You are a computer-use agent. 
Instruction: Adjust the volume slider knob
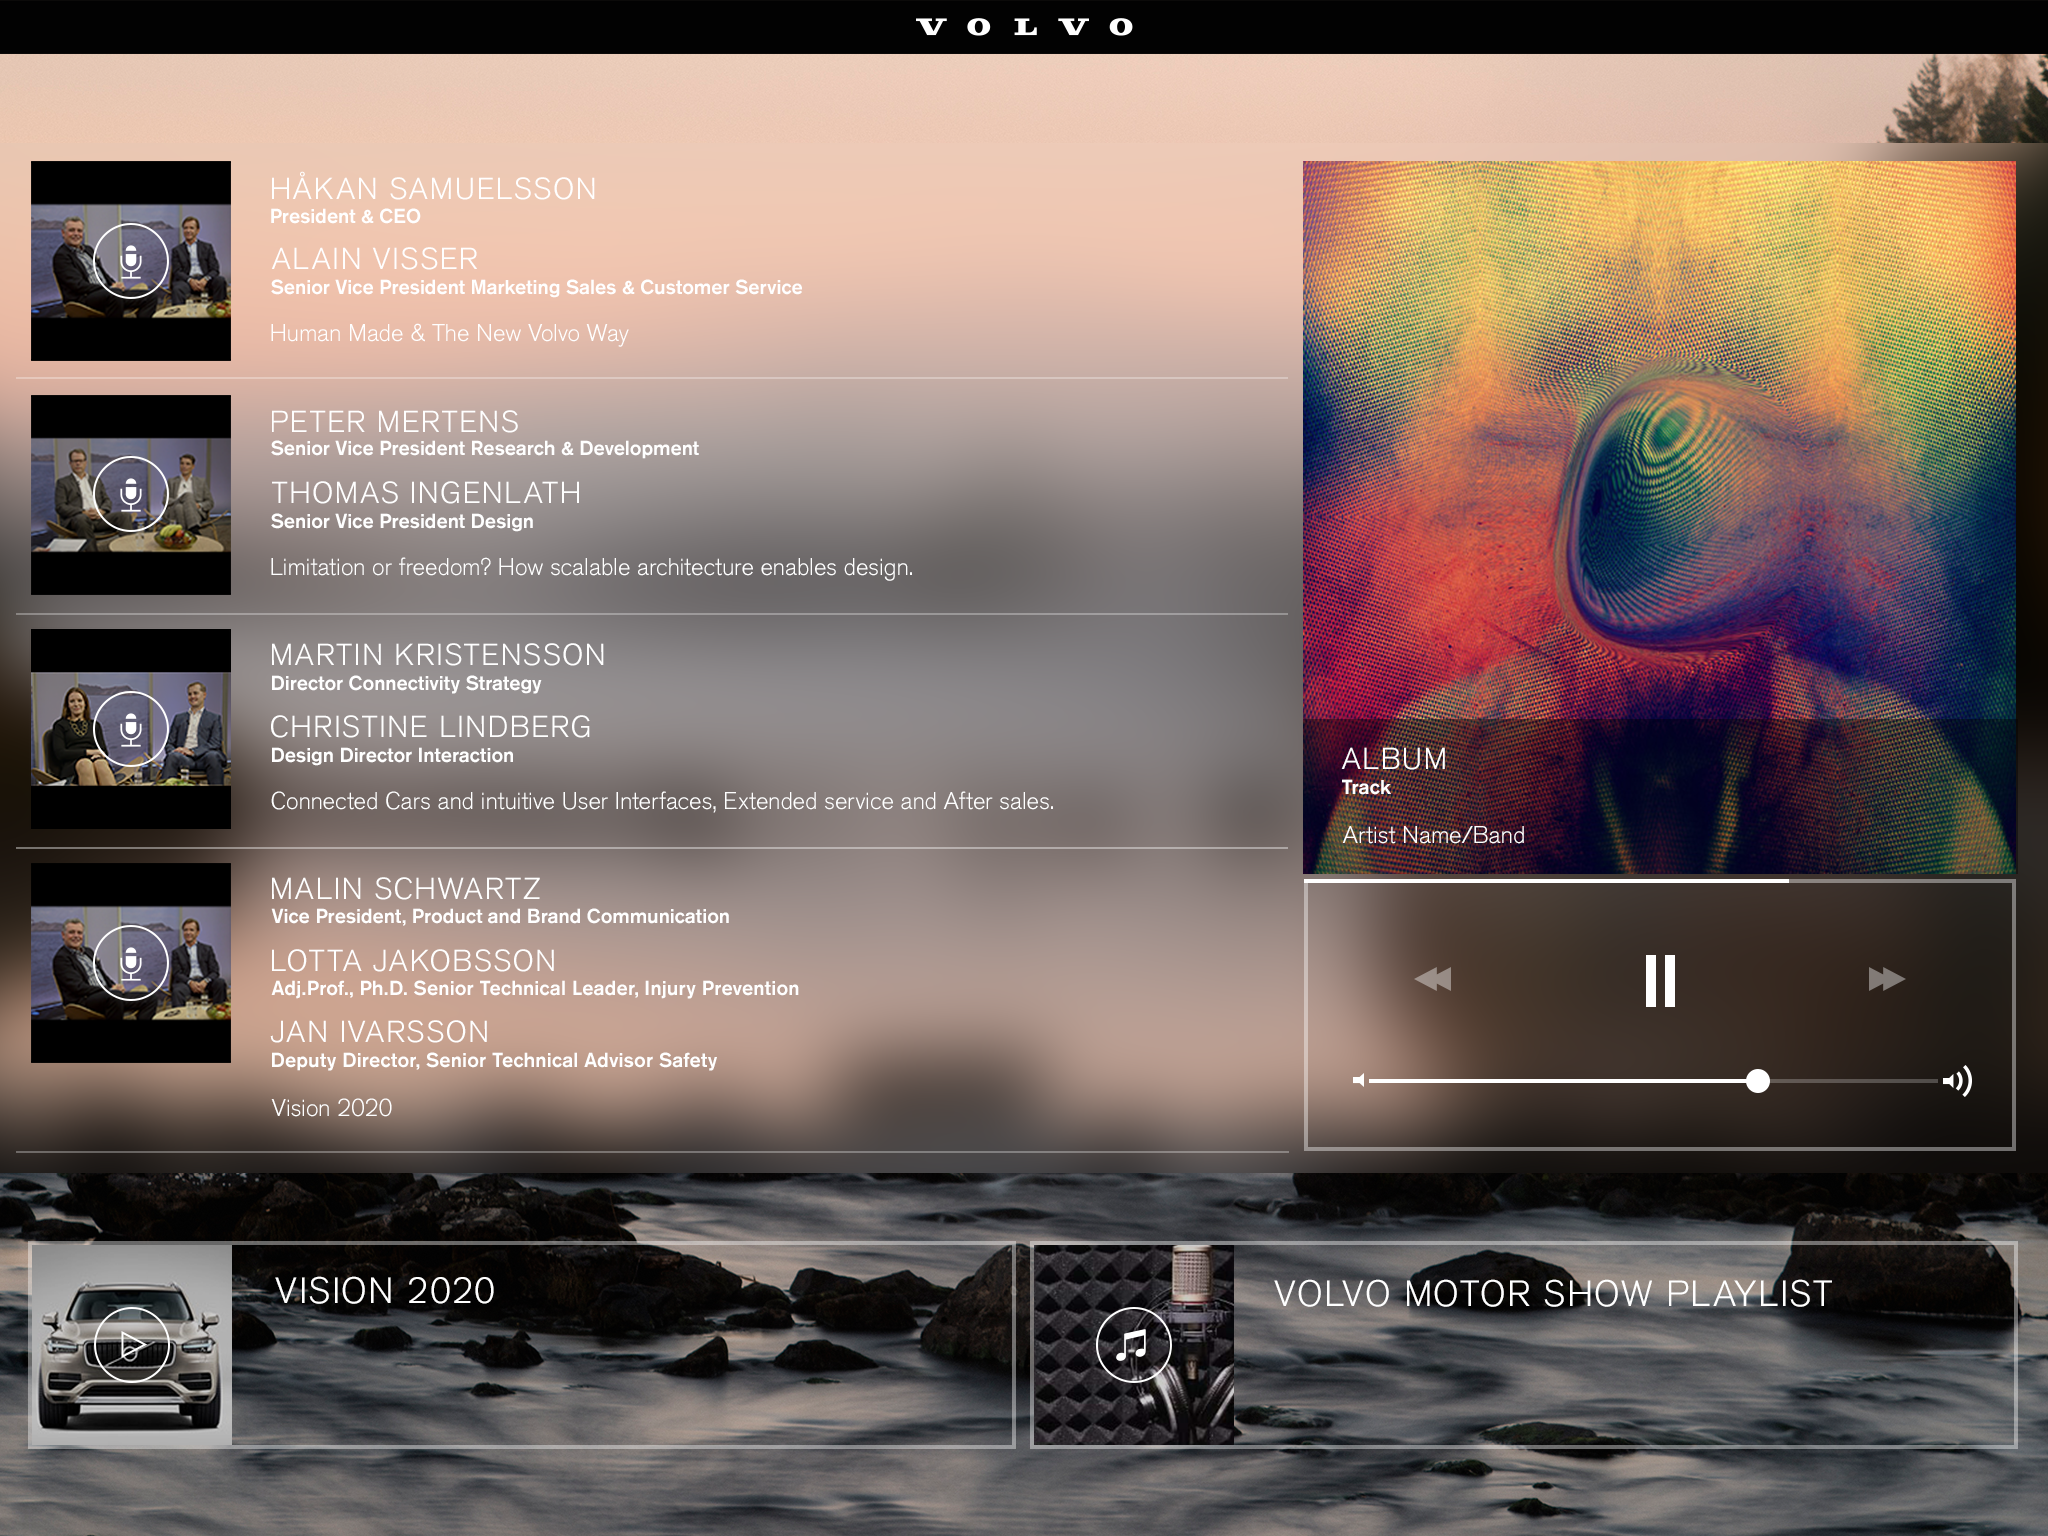click(1757, 1080)
